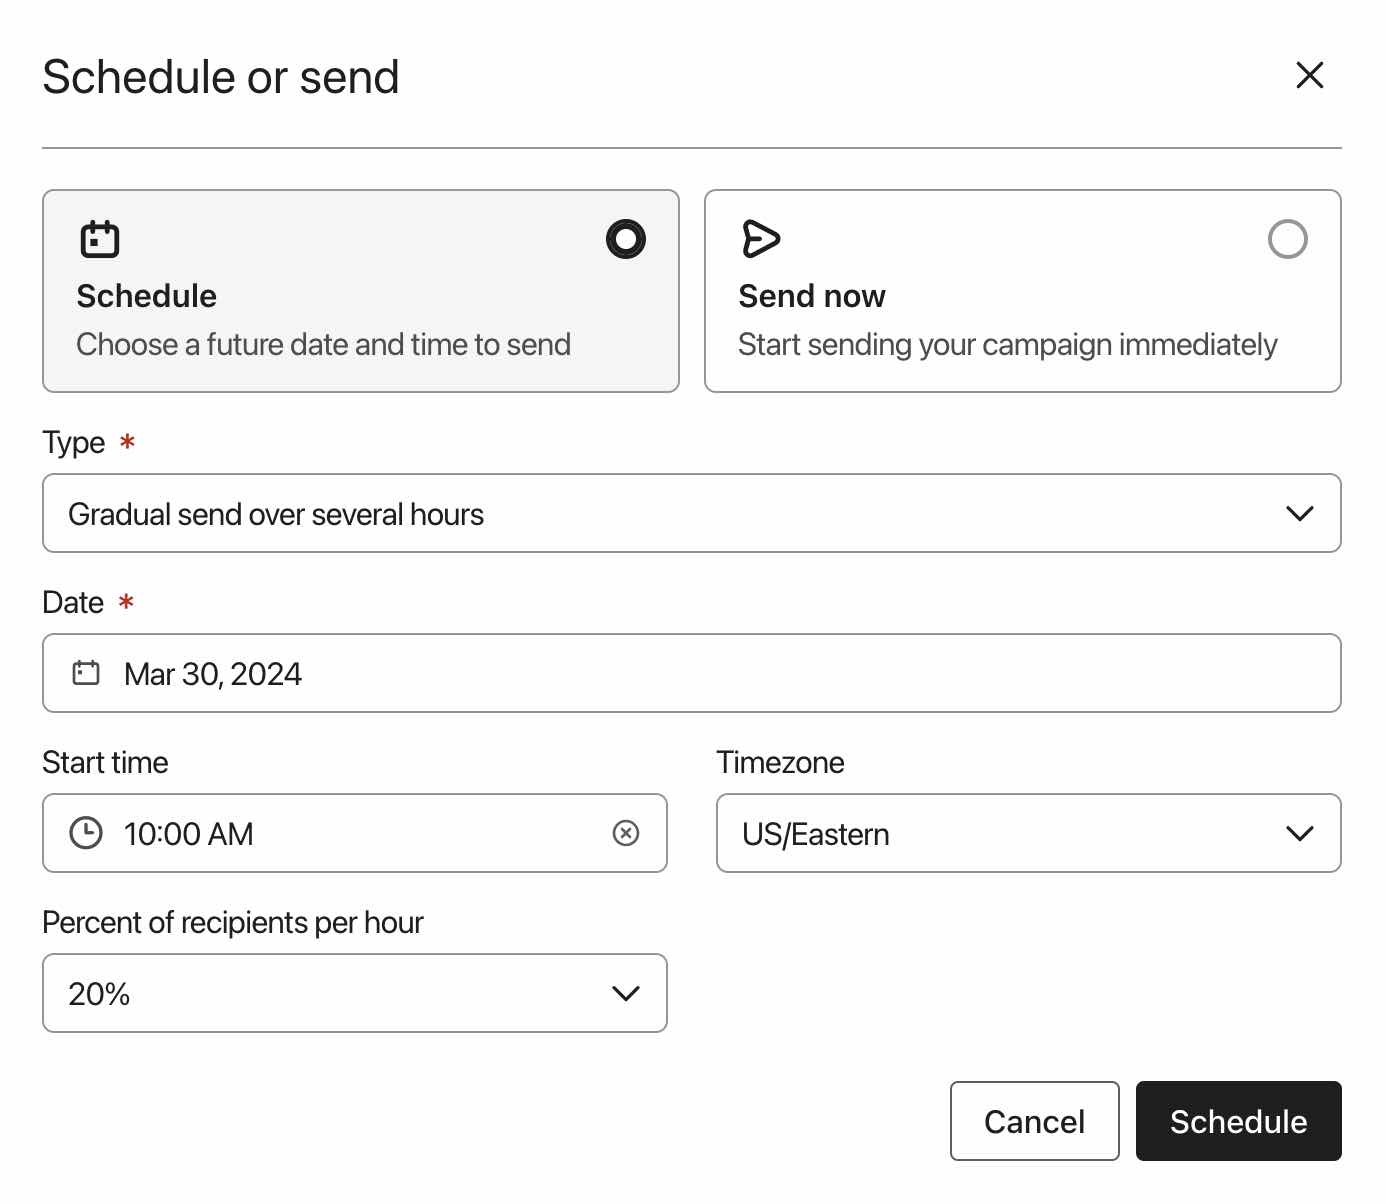Clear the Start time using the circled X icon

click(x=626, y=832)
